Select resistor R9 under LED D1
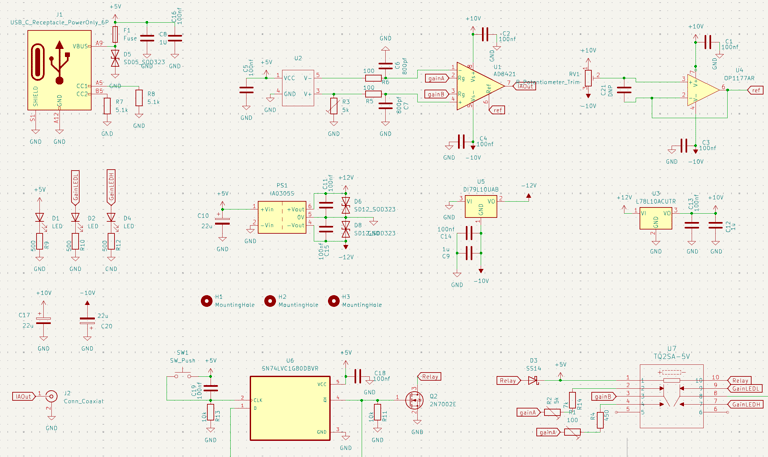The image size is (768, 457). 40,241
